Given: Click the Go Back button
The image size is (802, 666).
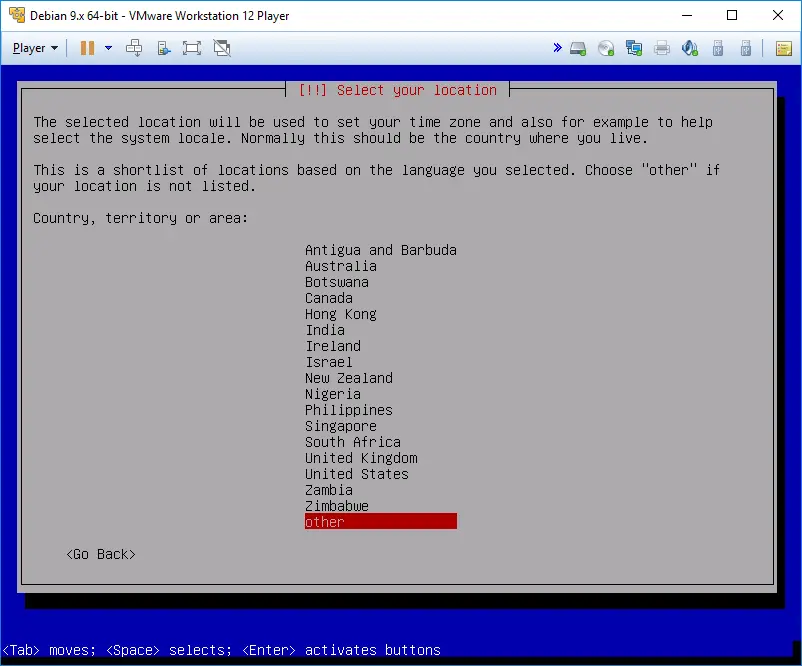Looking at the screenshot, I should click(100, 554).
